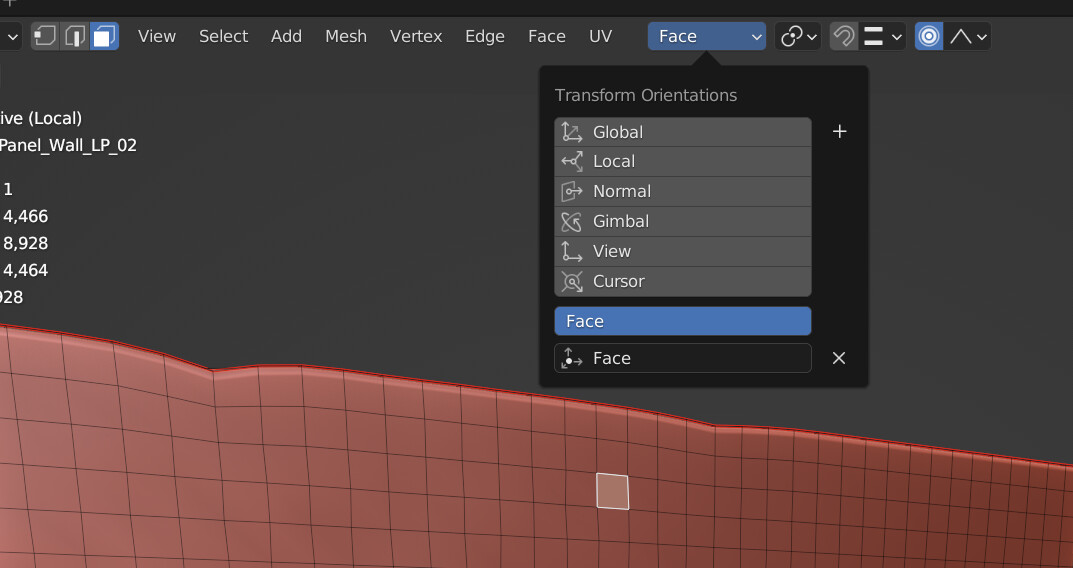Image resolution: width=1073 pixels, height=568 pixels.
Task: Open the pivot point dropdown
Action: point(798,36)
